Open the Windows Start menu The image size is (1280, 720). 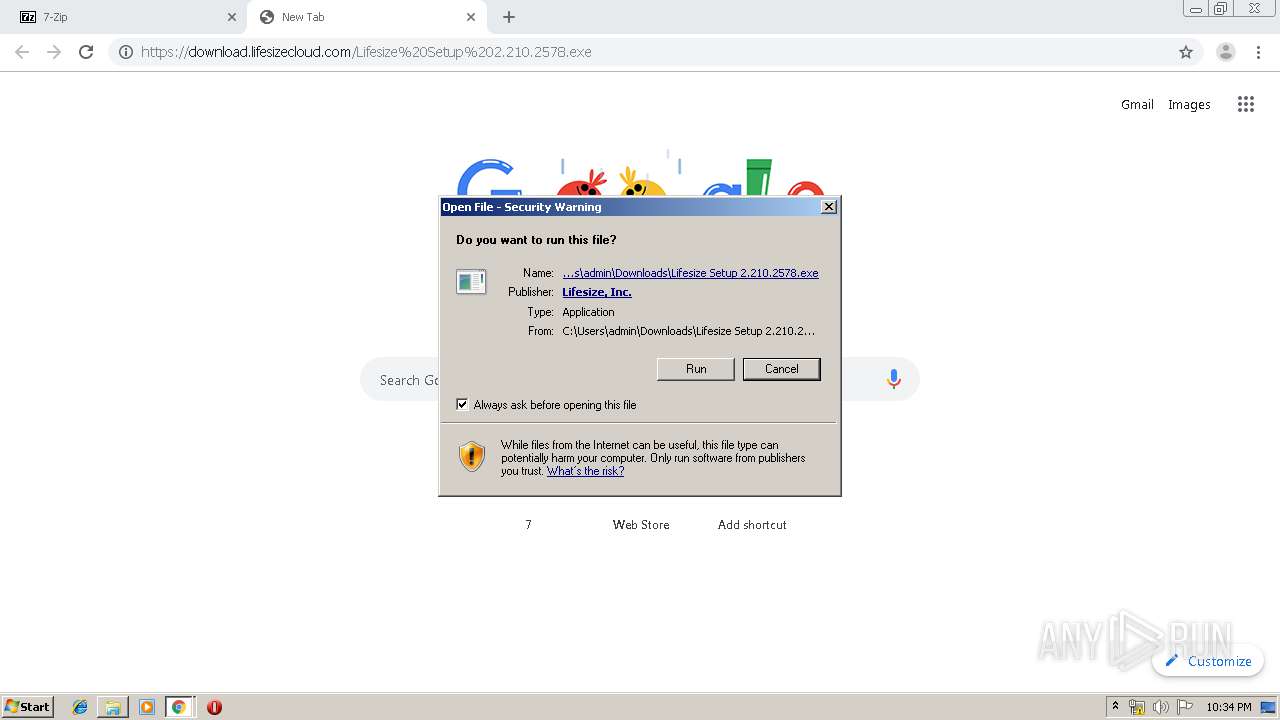coord(28,706)
